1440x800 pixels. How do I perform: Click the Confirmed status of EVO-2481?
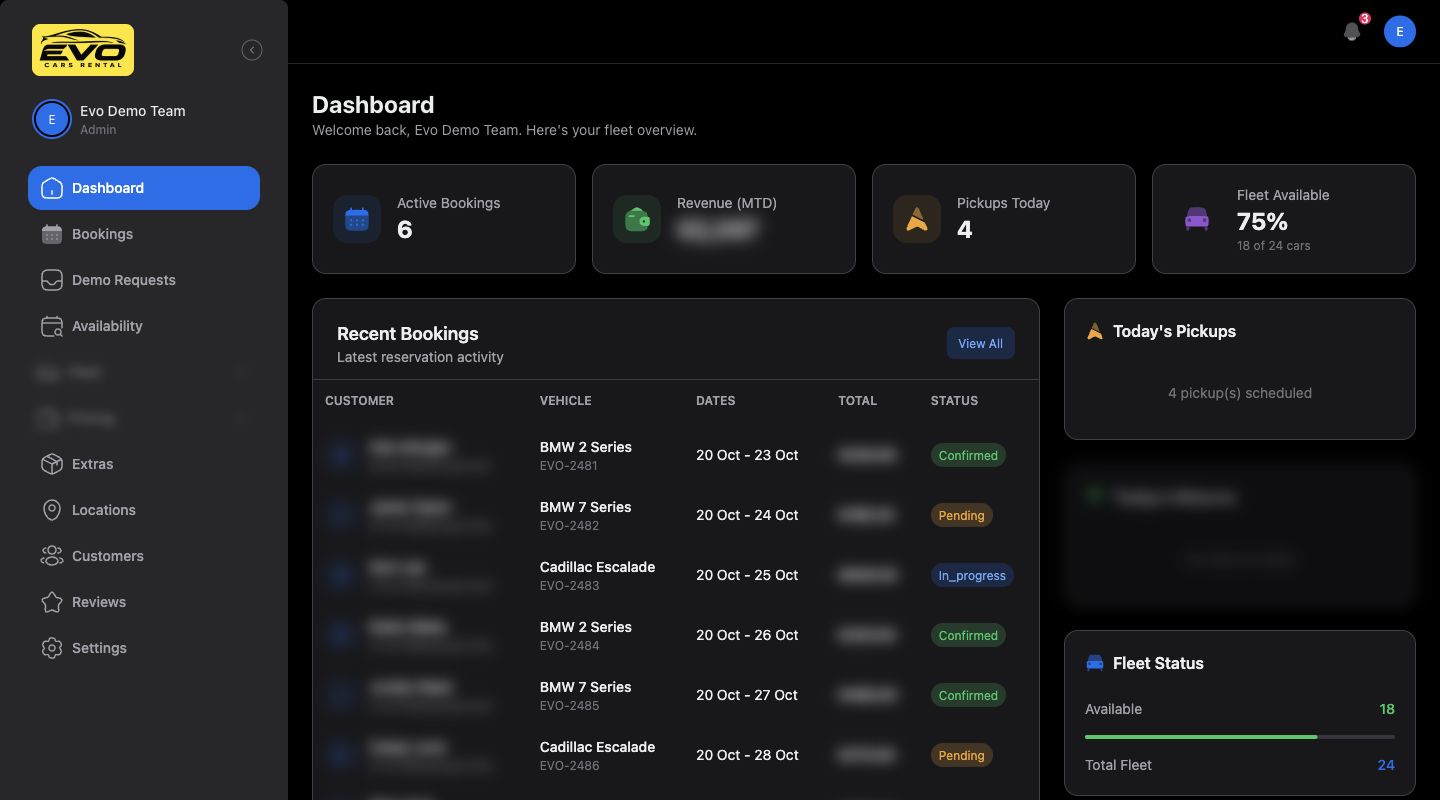[968, 455]
